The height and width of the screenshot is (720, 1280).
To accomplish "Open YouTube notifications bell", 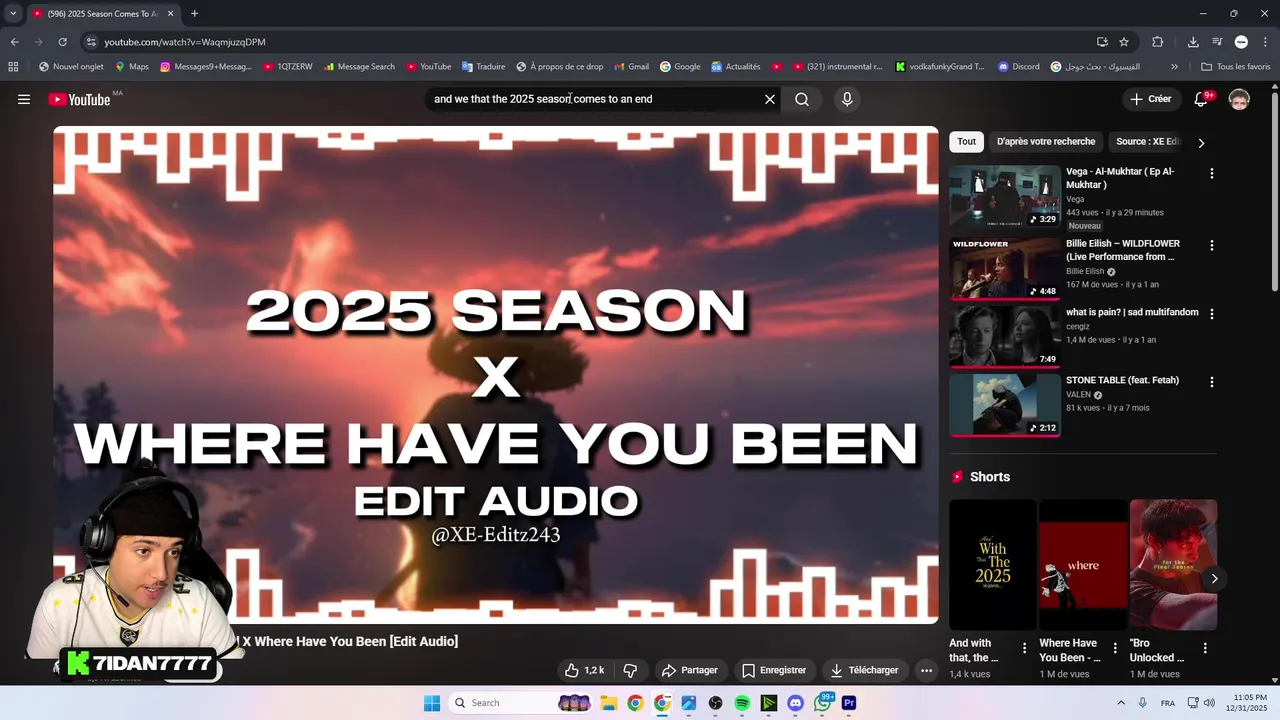I will (1201, 99).
